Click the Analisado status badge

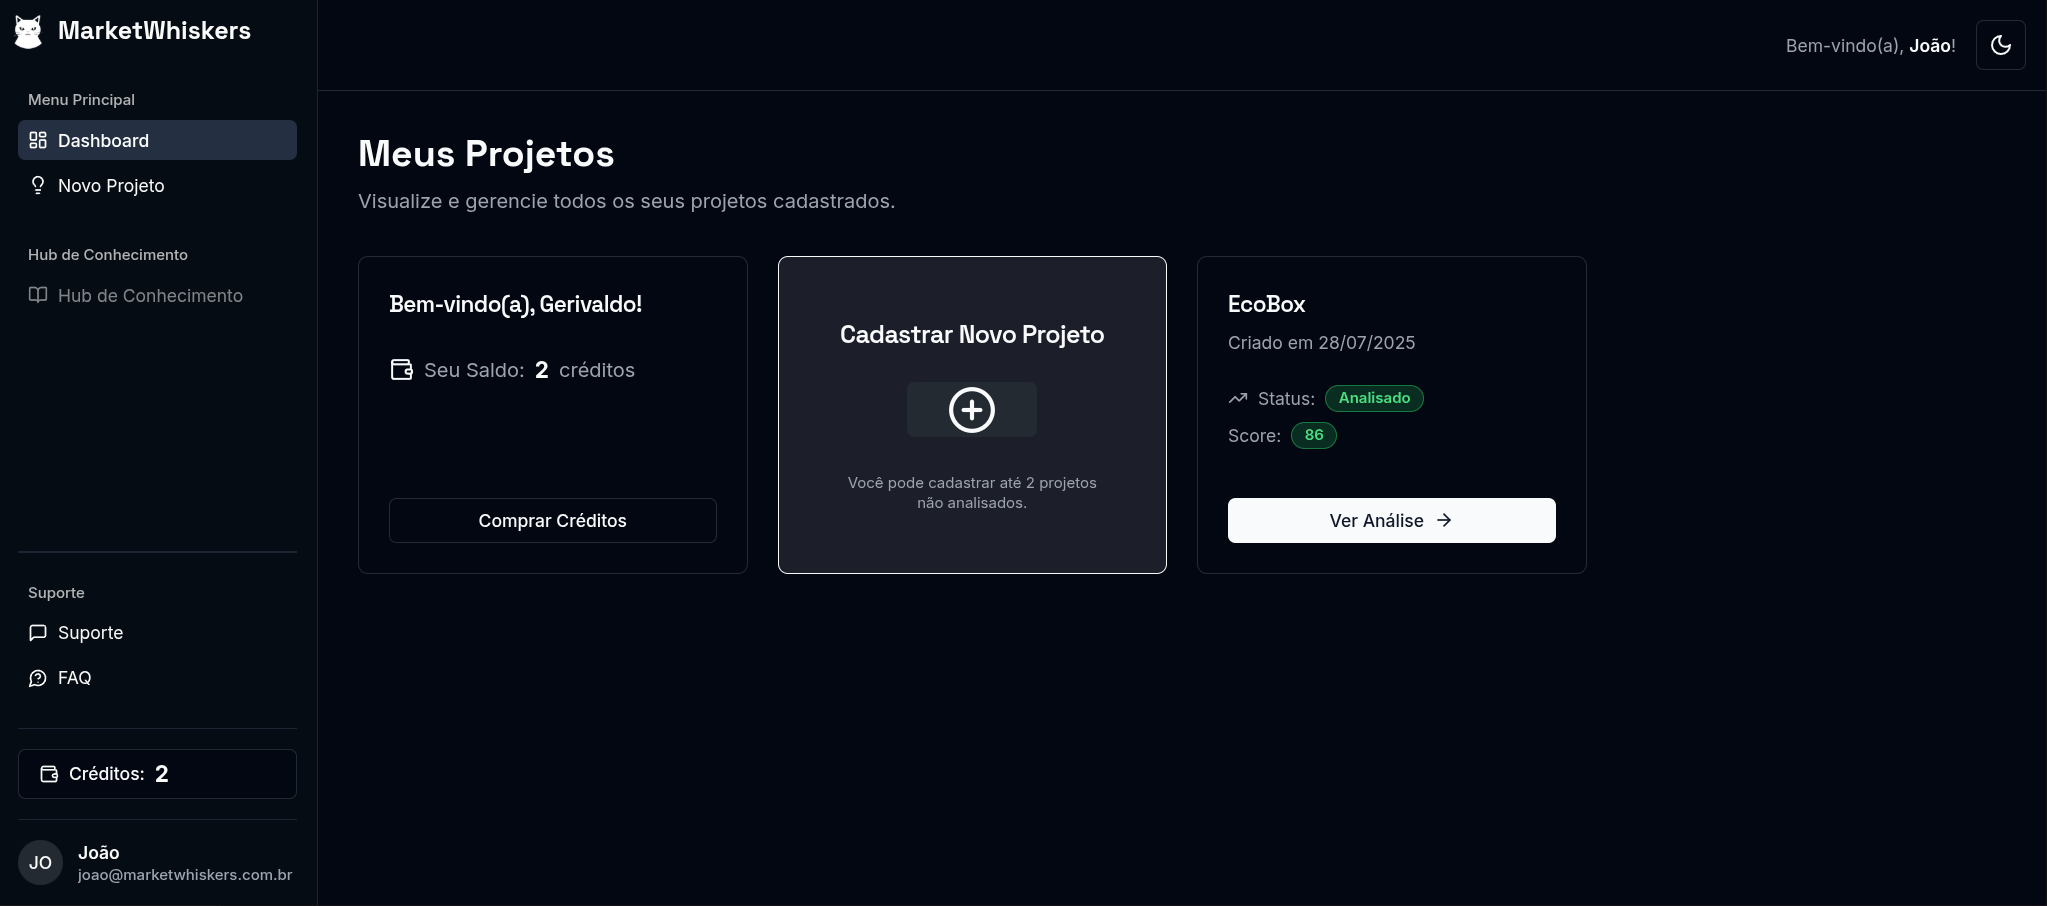1374,398
